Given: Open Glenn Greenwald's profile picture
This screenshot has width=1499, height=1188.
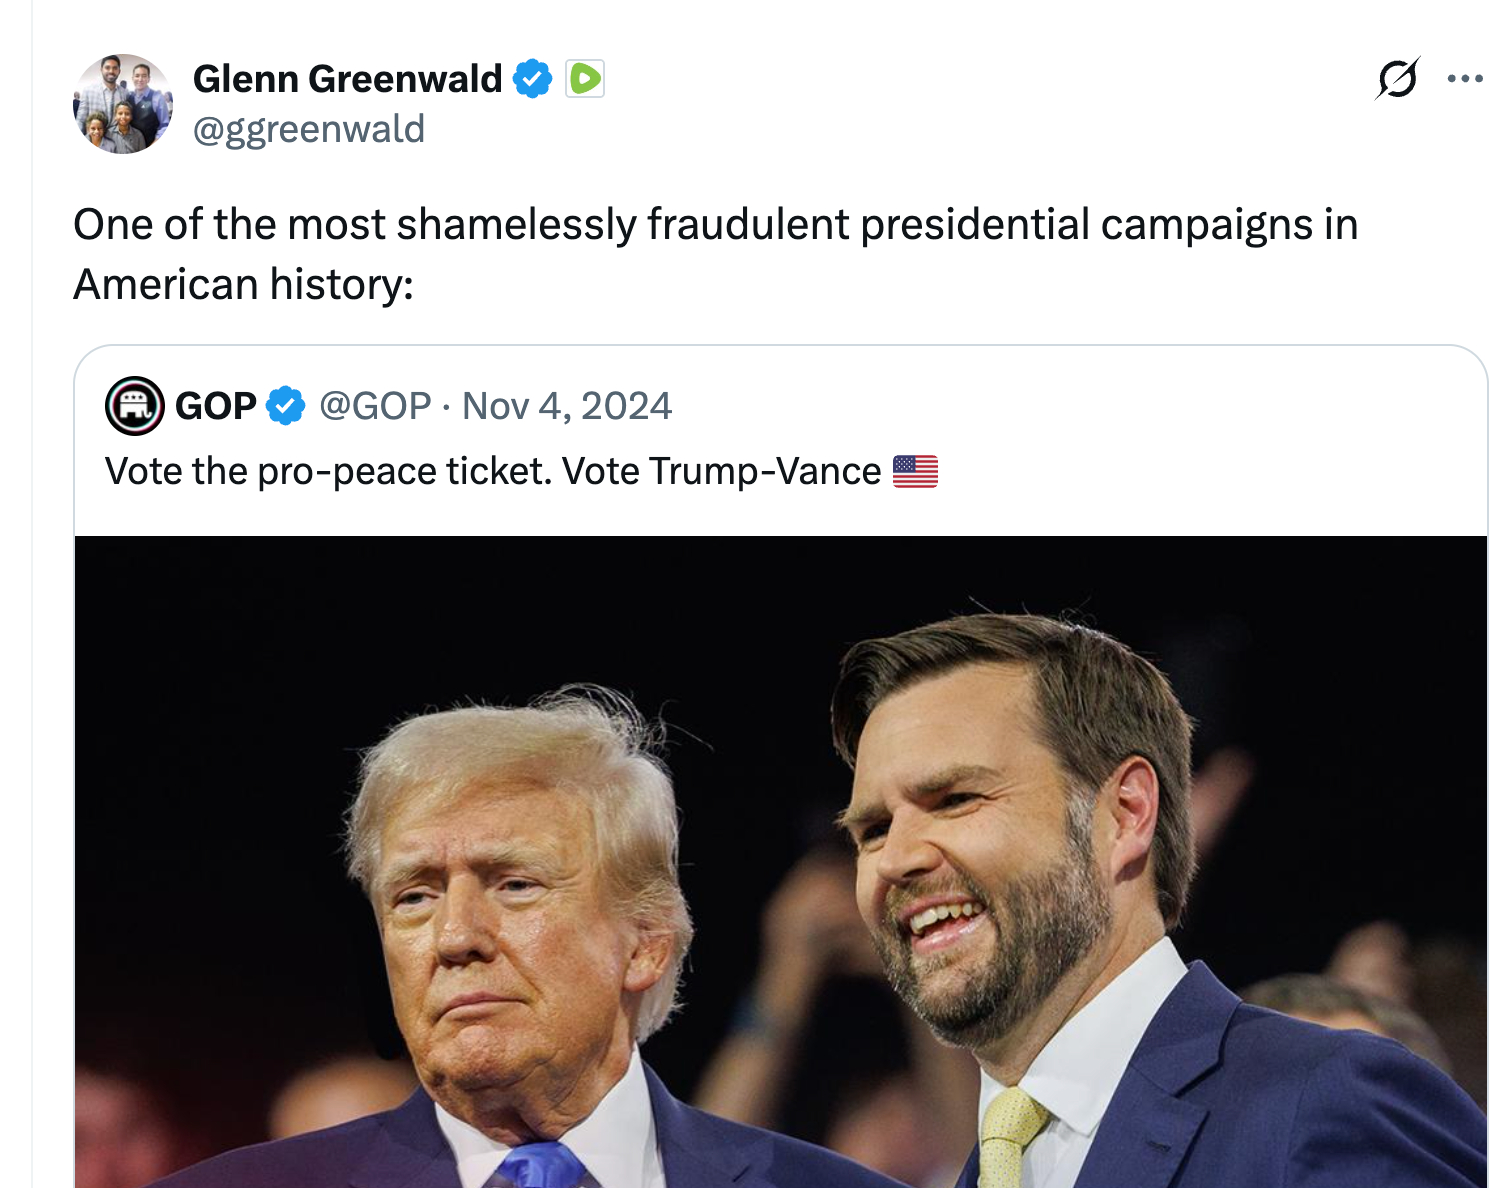Looking at the screenshot, I should (x=123, y=104).
